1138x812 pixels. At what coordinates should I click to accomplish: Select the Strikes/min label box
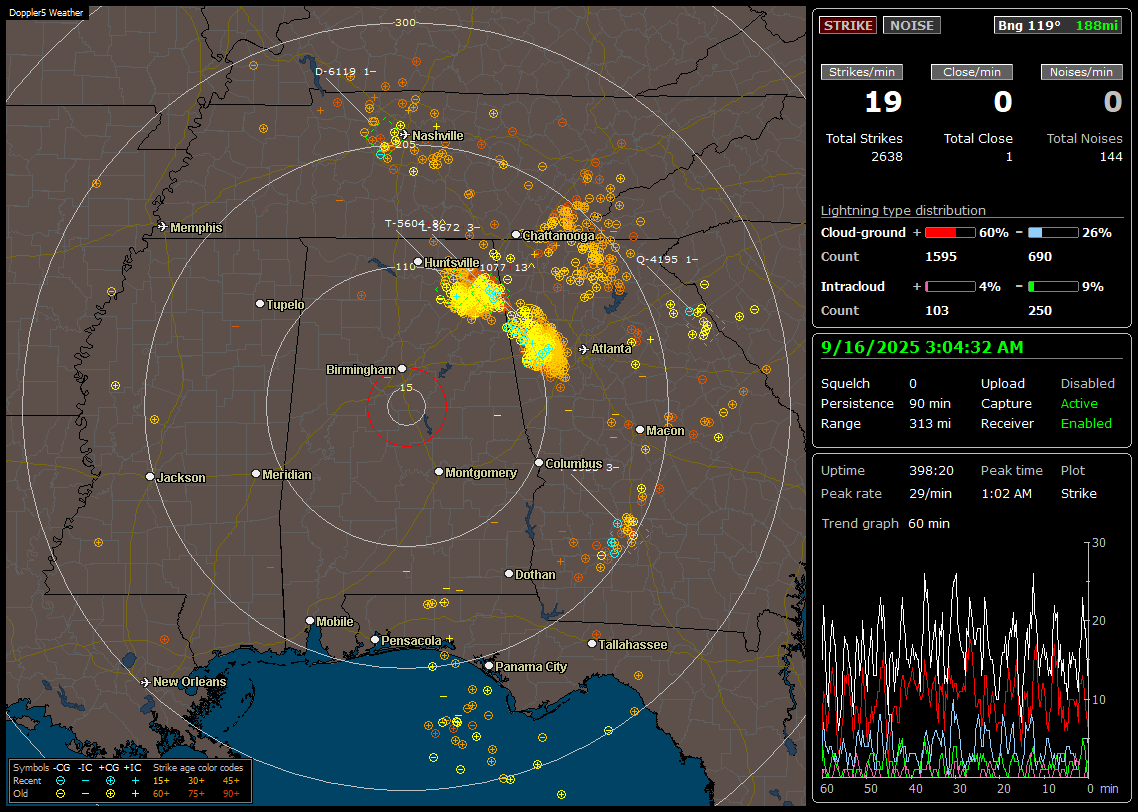click(862, 72)
